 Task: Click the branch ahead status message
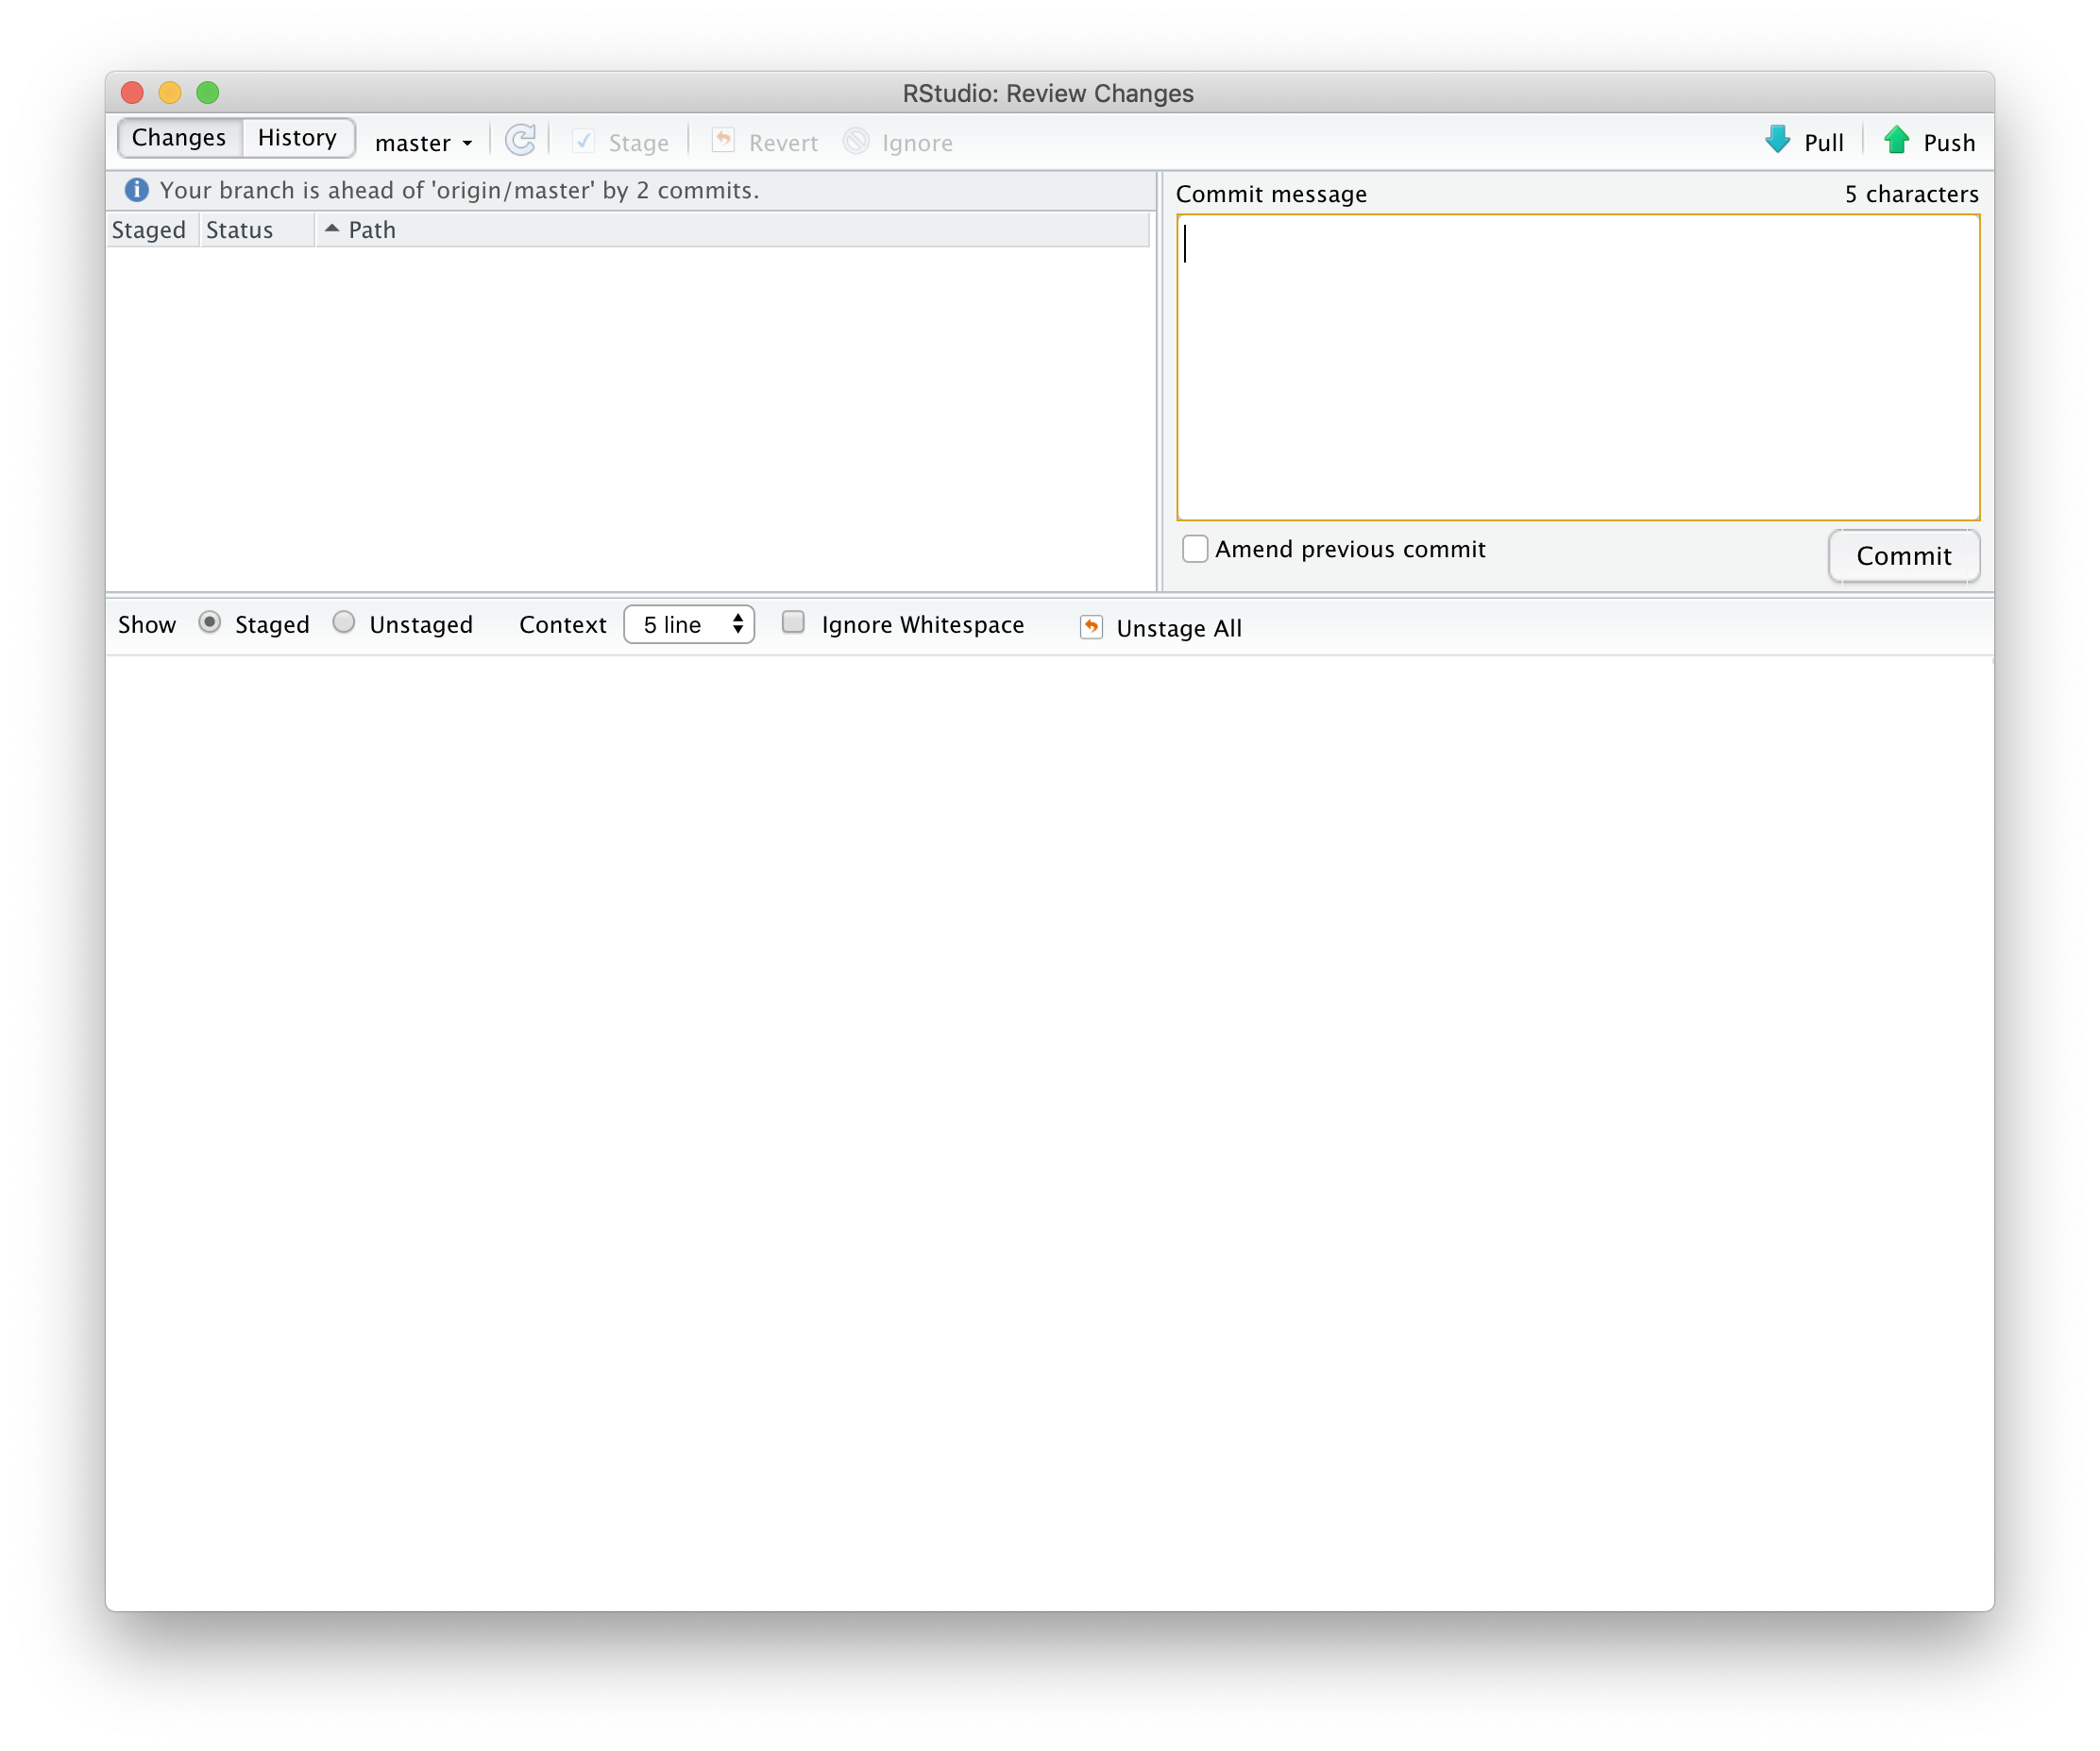point(459,190)
